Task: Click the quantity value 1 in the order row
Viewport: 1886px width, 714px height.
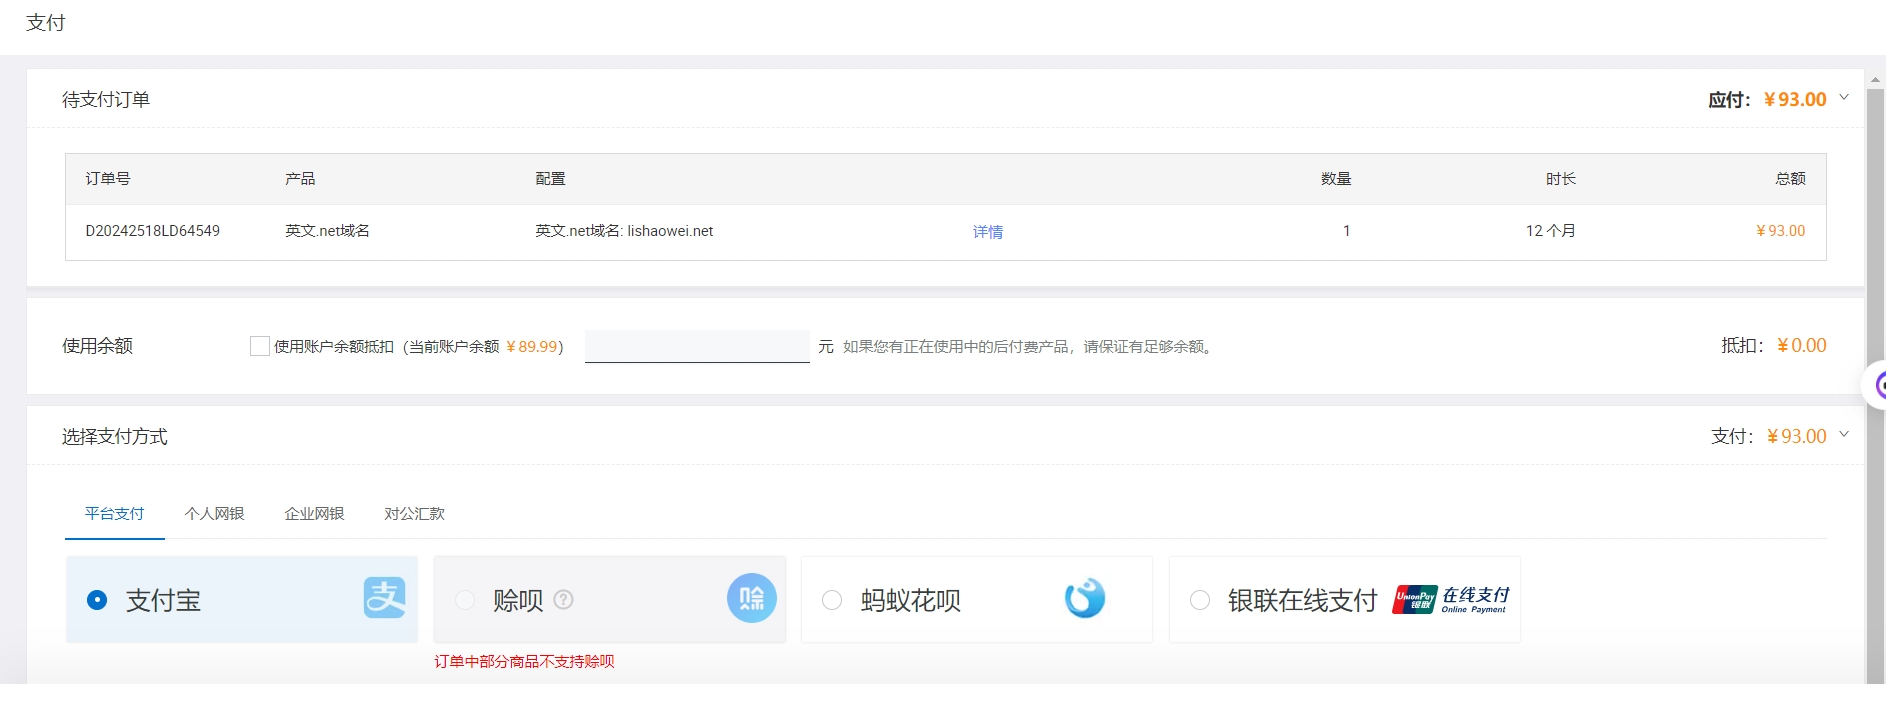Action: (x=1346, y=231)
